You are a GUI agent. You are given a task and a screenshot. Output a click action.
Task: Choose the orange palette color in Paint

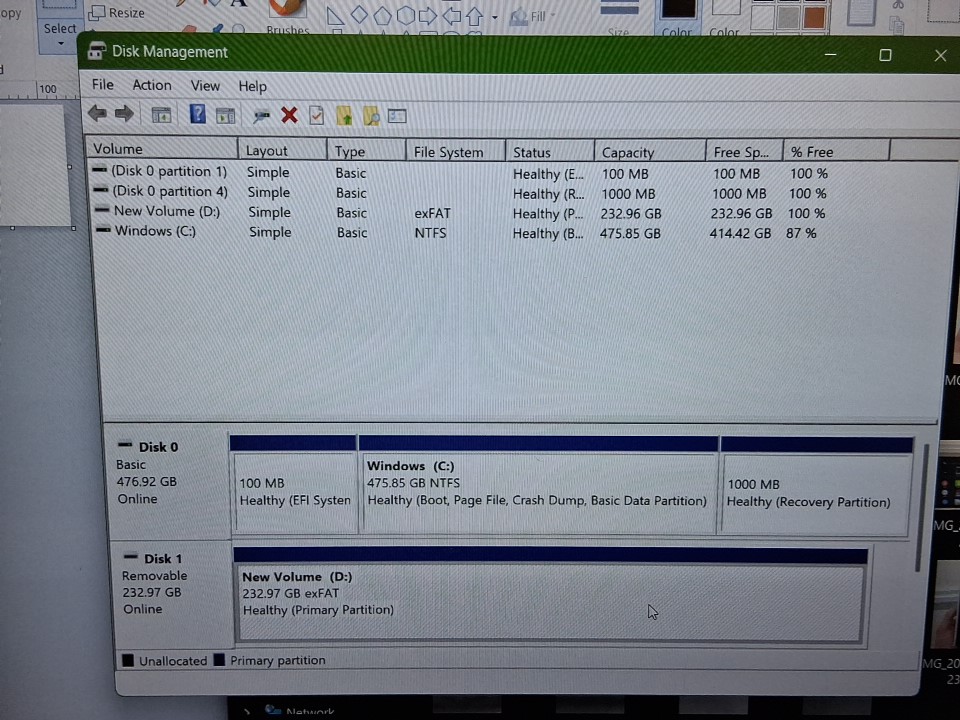[814, 17]
